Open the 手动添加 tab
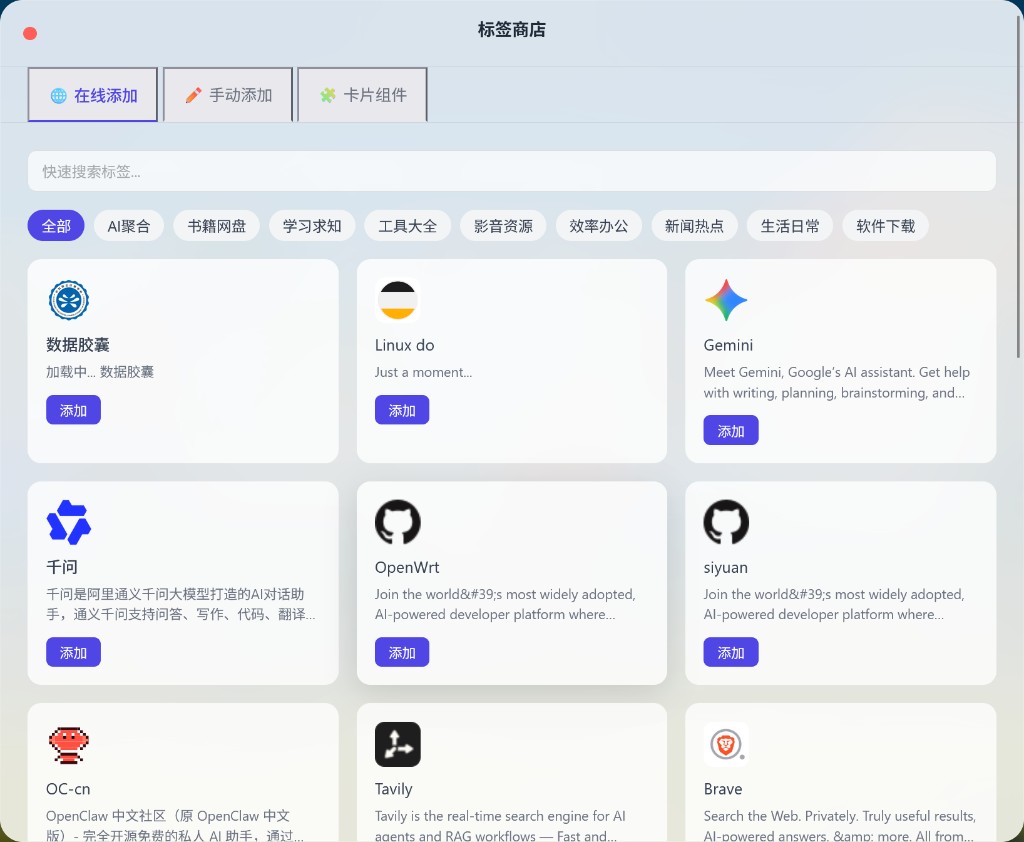This screenshot has width=1024, height=842. [x=228, y=95]
